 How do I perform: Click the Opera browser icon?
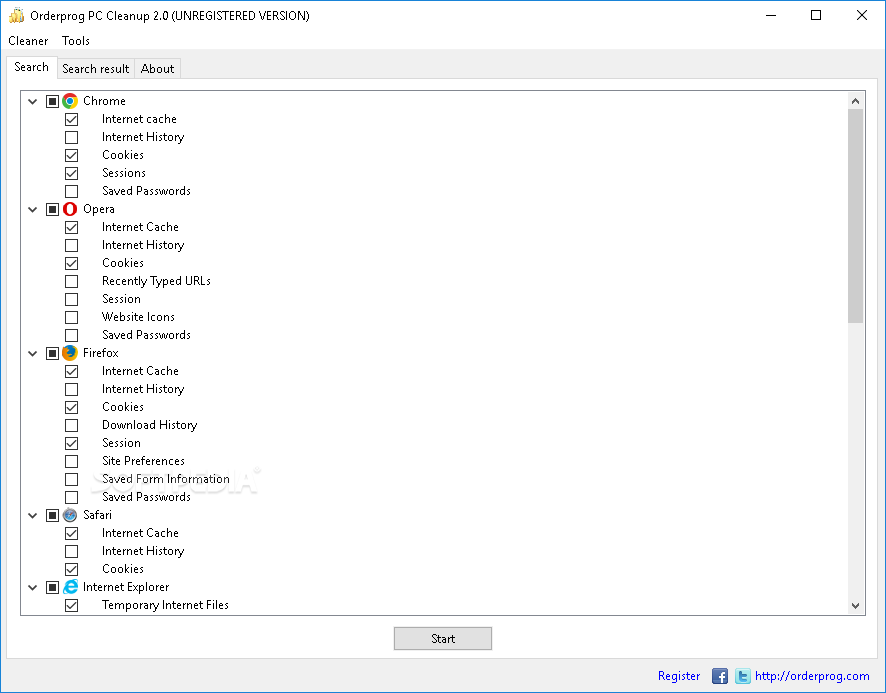[70, 209]
